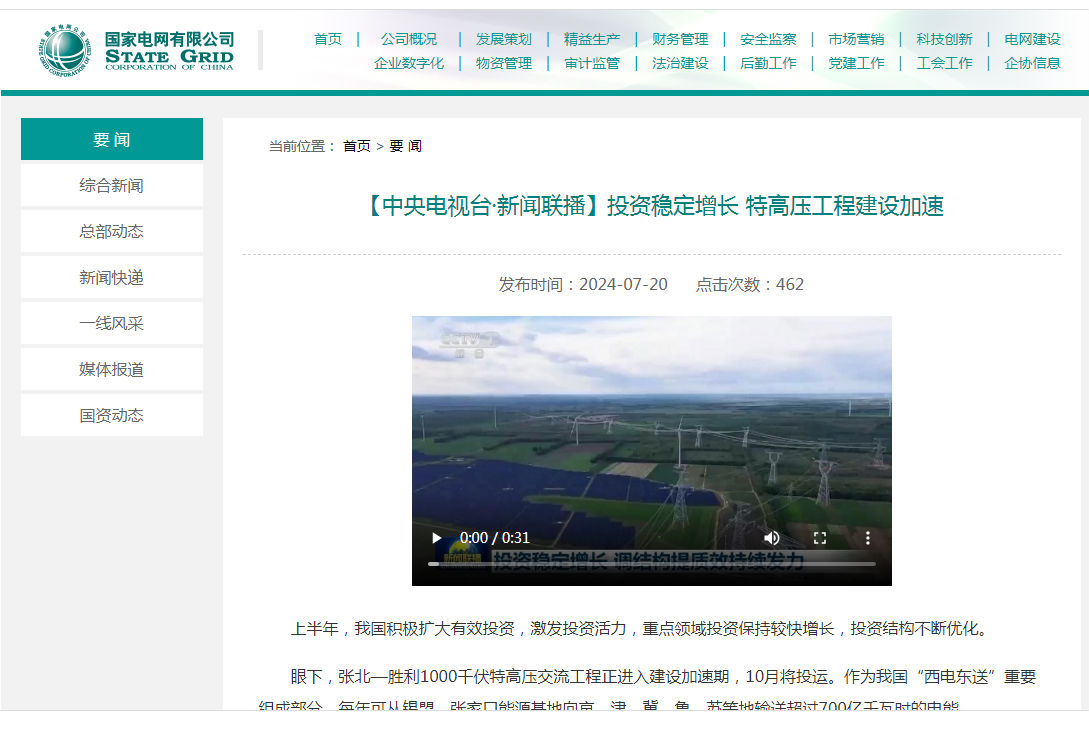The height and width of the screenshot is (736, 1089).
Task: Click the State Grid globe logo
Action: 65,51
